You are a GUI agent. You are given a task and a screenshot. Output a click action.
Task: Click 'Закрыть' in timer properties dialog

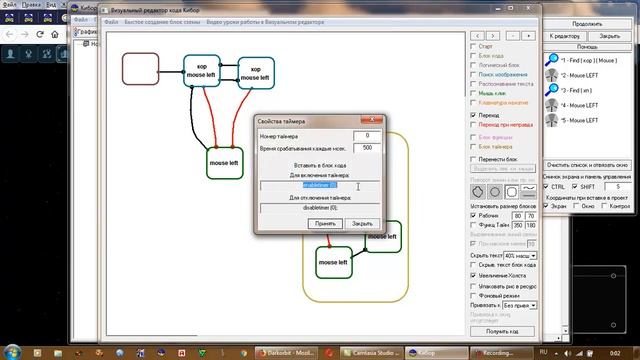[362, 223]
